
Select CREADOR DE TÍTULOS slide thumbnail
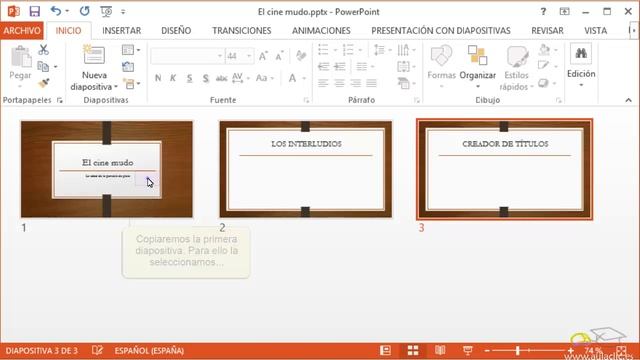(x=504, y=169)
